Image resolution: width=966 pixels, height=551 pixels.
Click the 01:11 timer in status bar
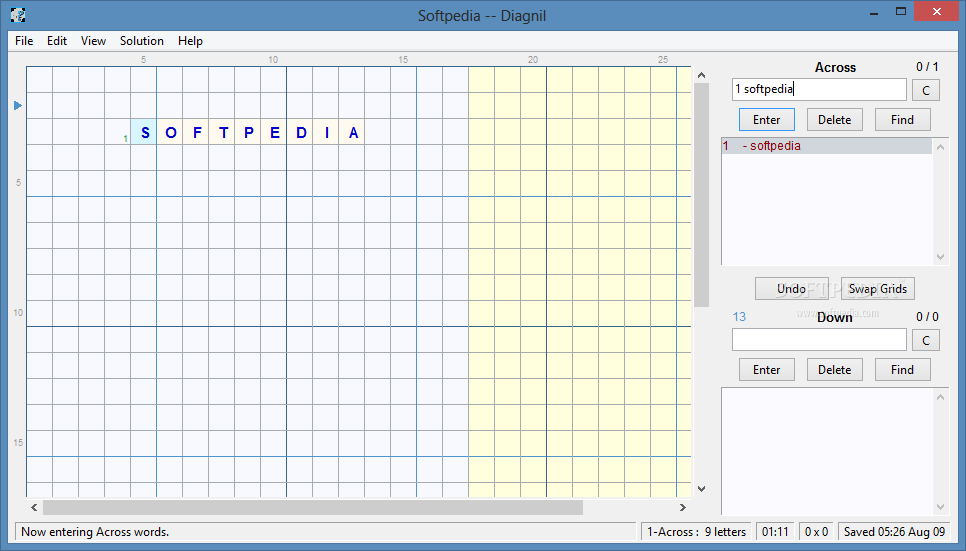coord(775,532)
